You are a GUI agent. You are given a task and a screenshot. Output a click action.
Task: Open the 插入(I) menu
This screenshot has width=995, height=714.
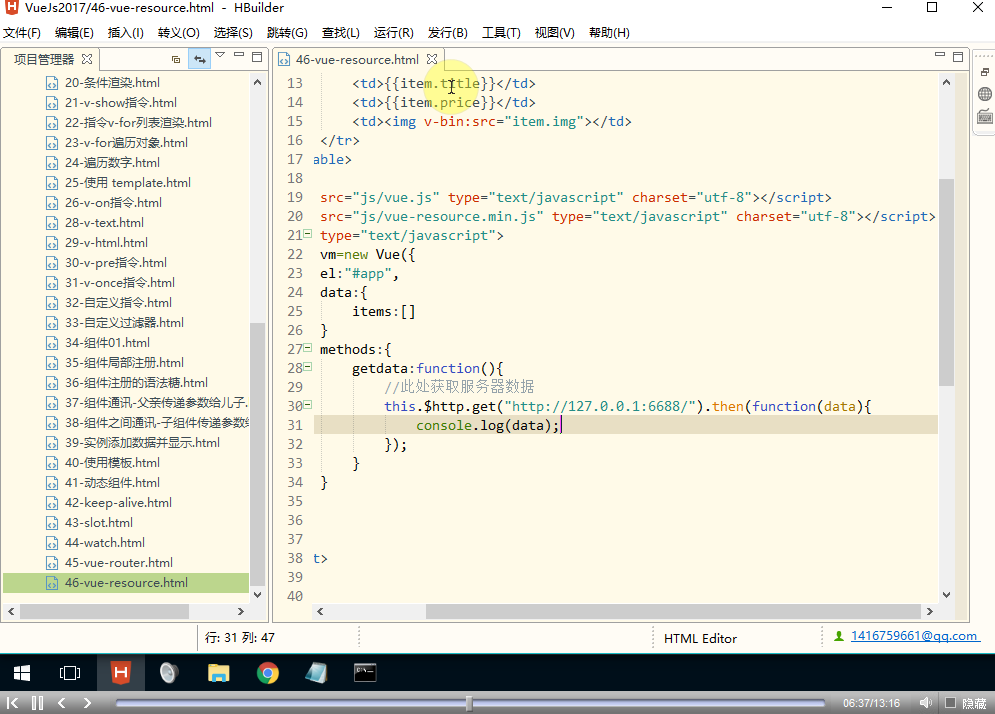[126, 32]
